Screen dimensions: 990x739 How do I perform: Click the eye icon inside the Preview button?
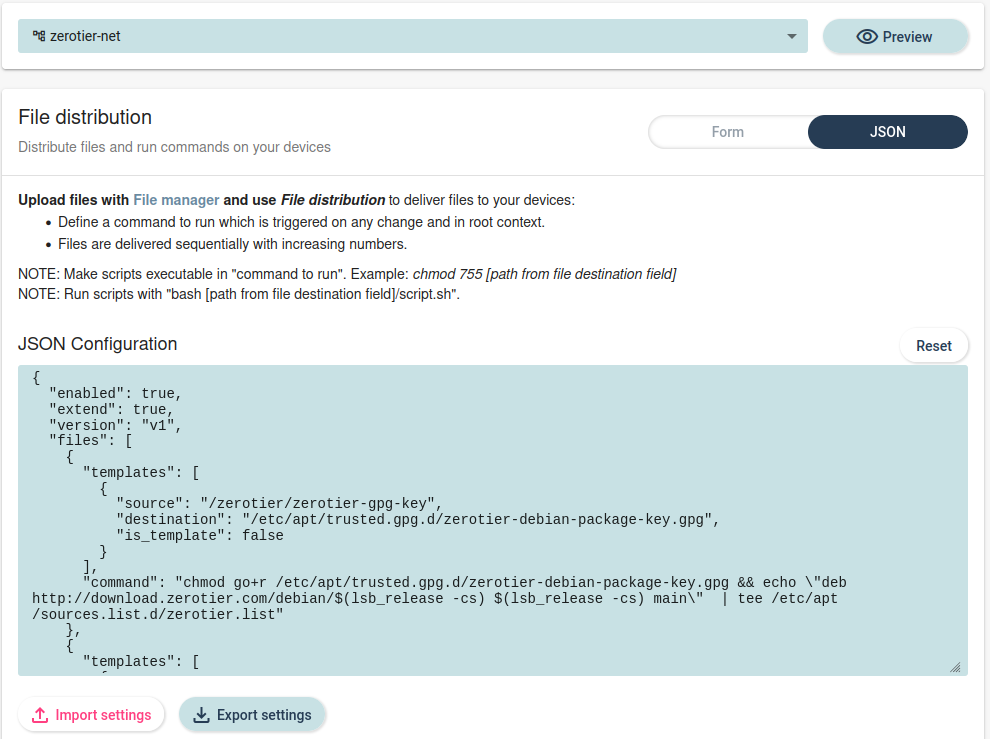[x=867, y=36]
